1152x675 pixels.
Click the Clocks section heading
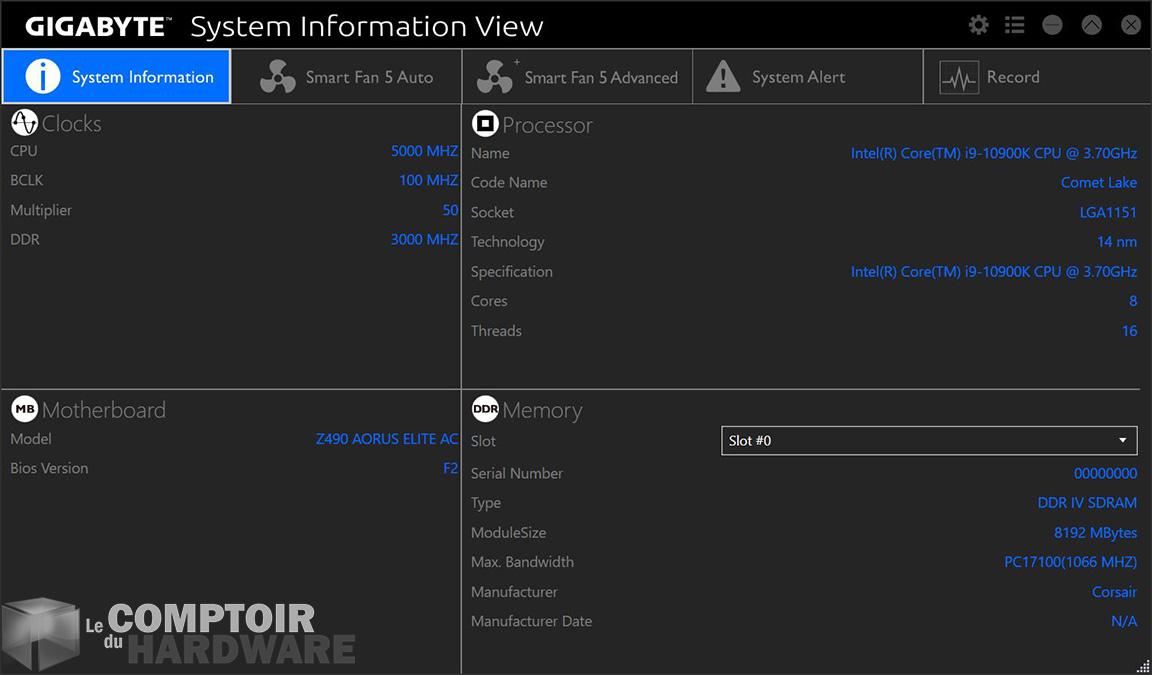point(72,123)
